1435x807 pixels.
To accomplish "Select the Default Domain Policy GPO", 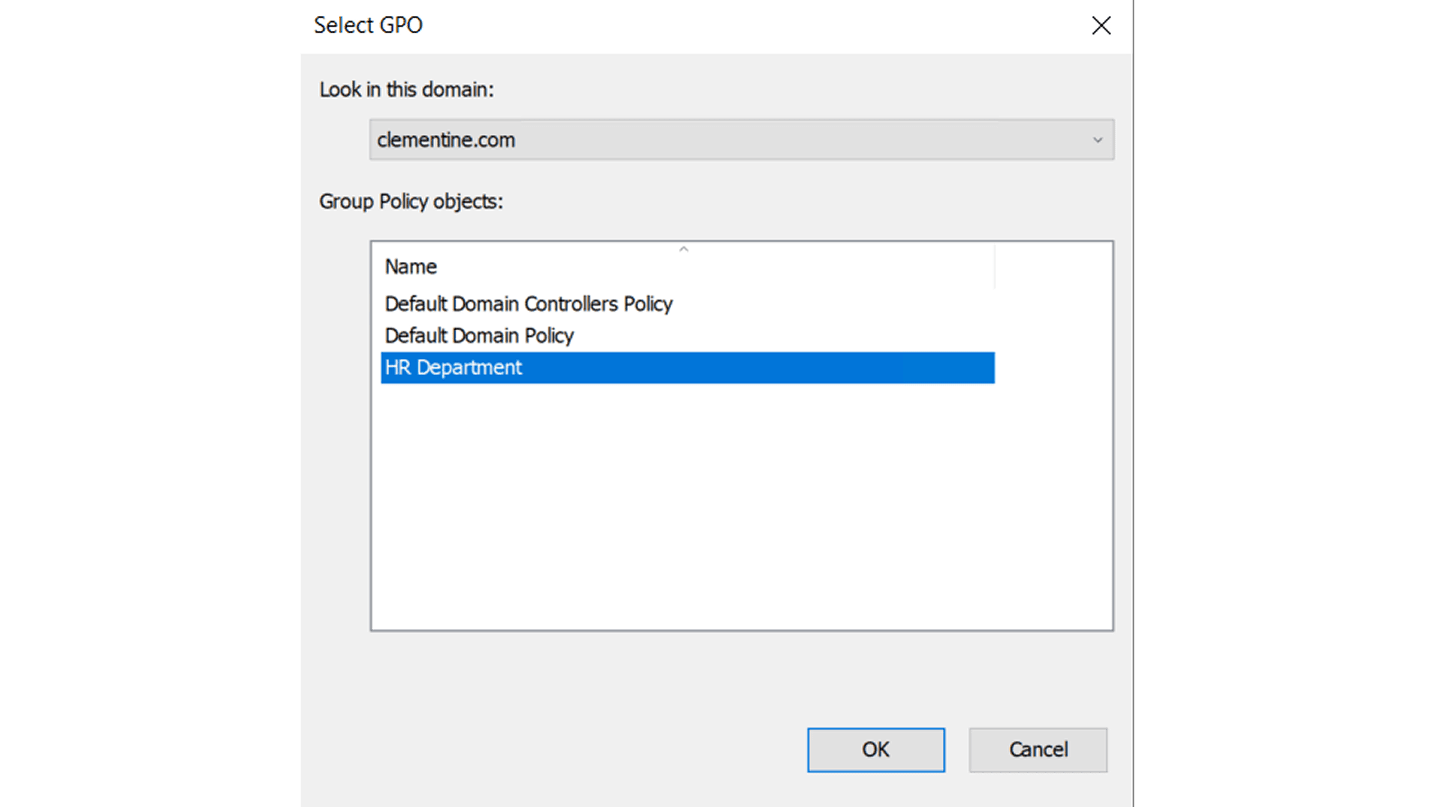I will (479, 335).
